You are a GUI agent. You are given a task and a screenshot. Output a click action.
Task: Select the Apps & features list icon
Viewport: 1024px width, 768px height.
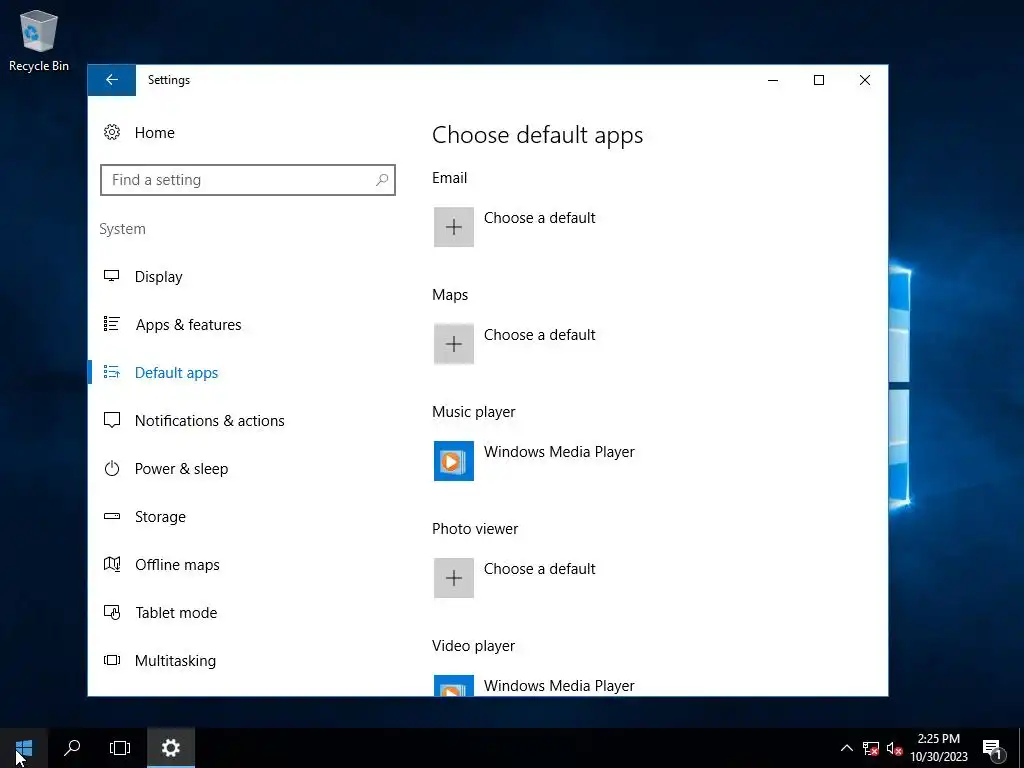(112, 324)
